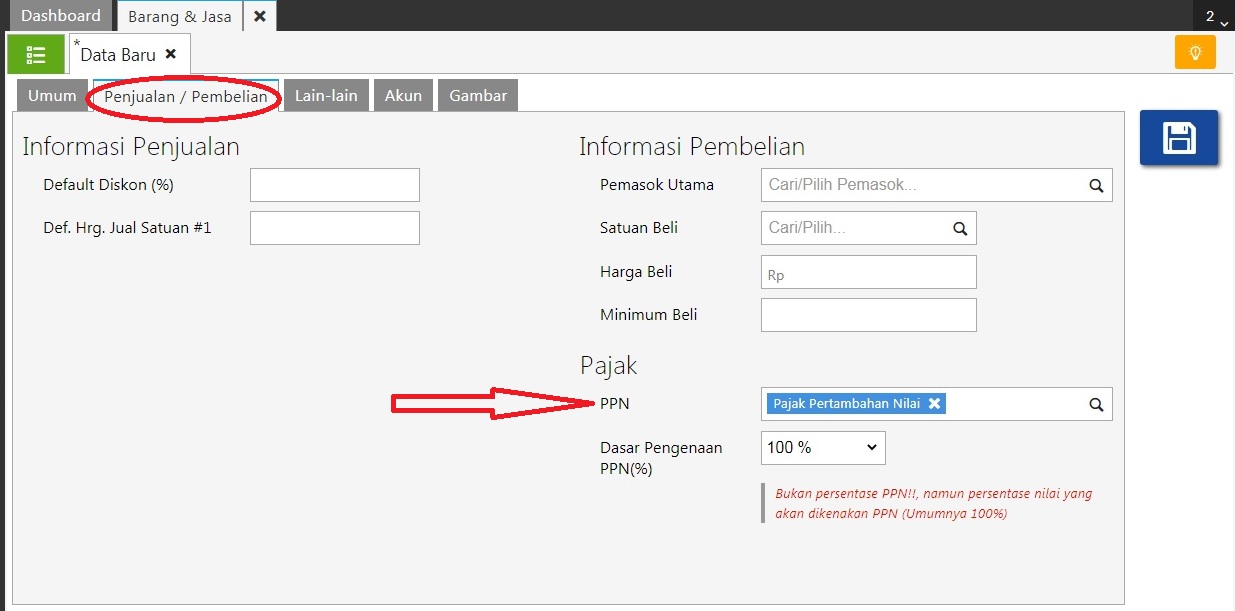Click the Informasi Penjualan heading

[131, 147]
